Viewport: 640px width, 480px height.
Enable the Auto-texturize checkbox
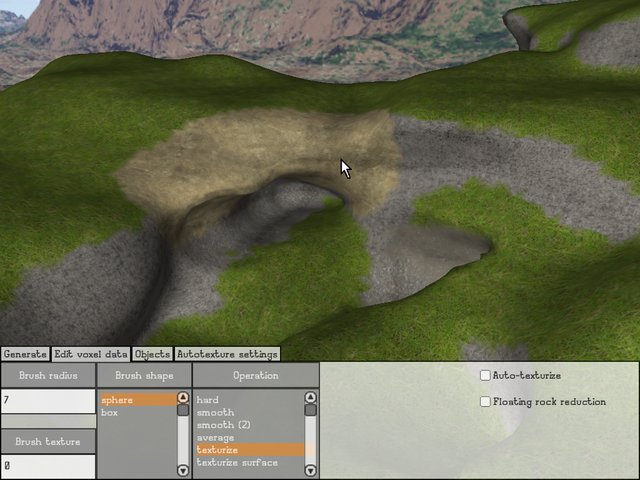click(485, 376)
